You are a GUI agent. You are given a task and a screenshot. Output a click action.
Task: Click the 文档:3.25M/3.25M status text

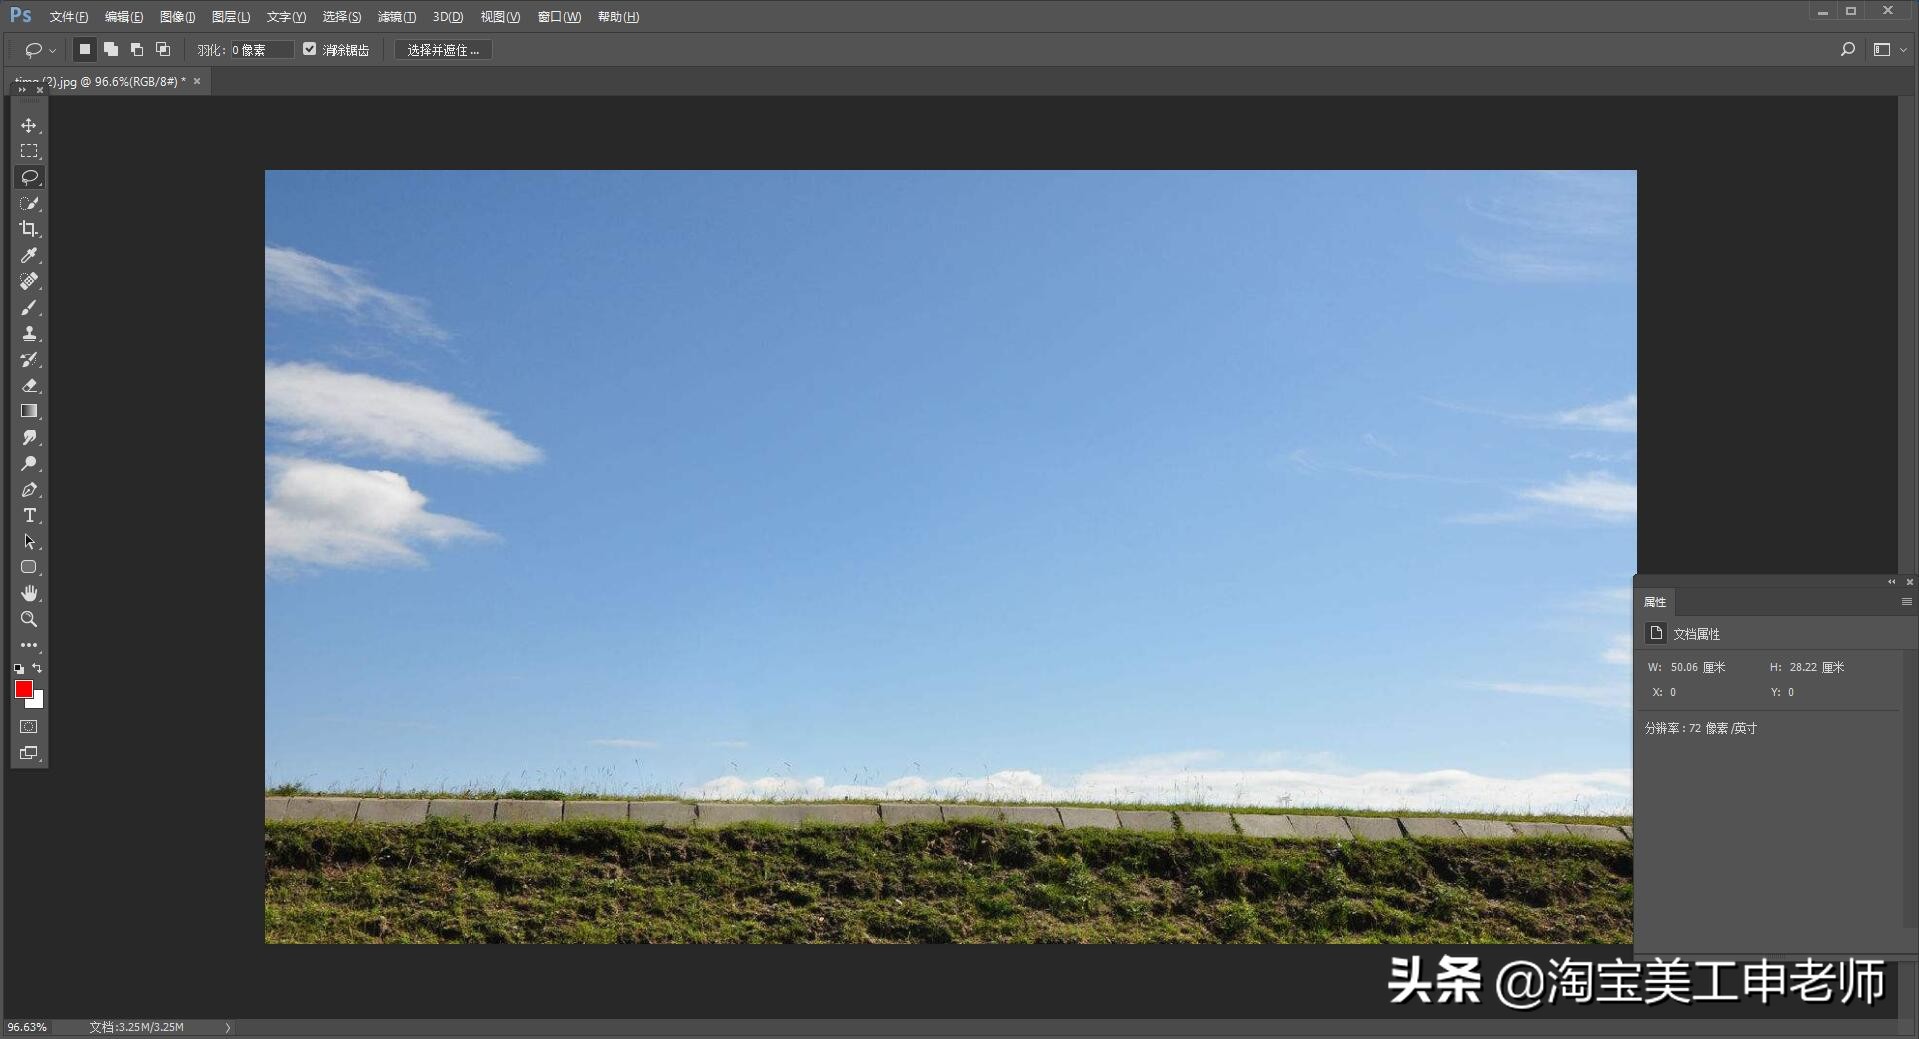[136, 1027]
